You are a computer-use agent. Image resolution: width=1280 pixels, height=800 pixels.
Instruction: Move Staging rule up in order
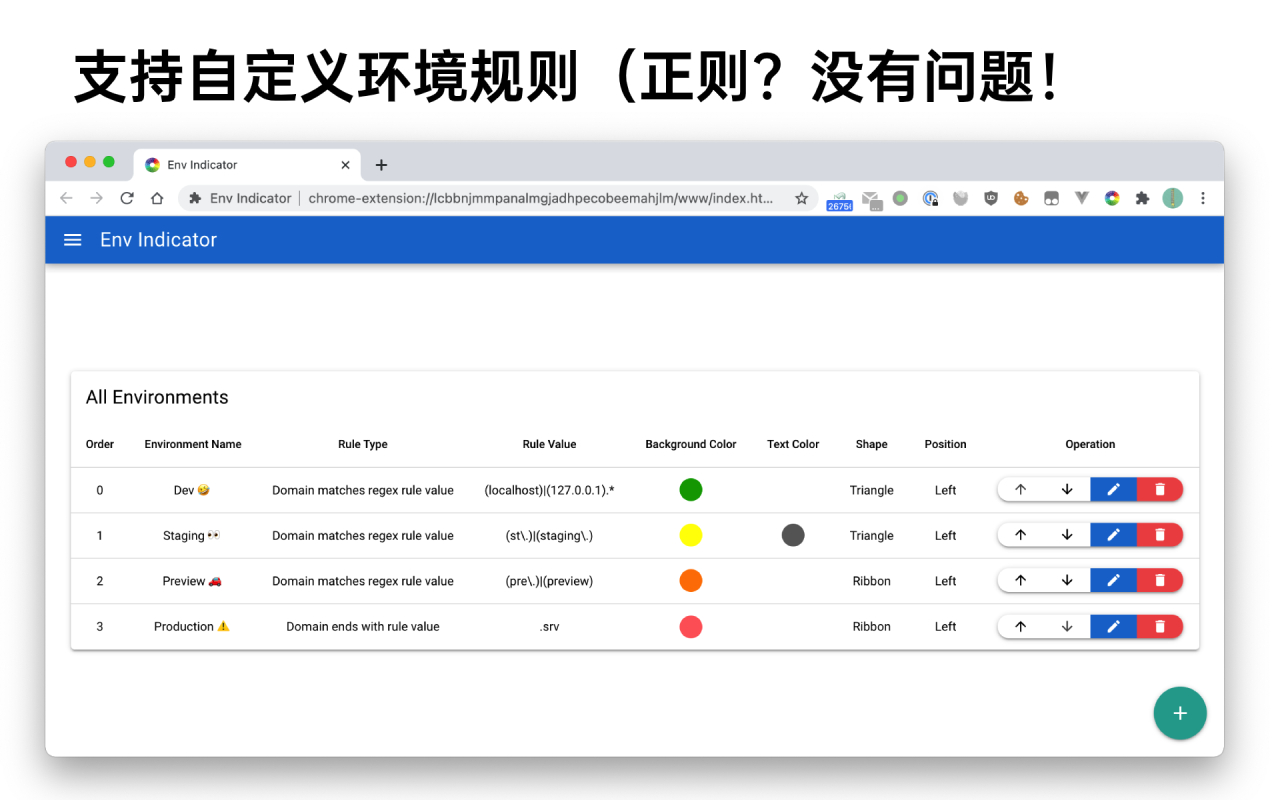pos(1019,535)
